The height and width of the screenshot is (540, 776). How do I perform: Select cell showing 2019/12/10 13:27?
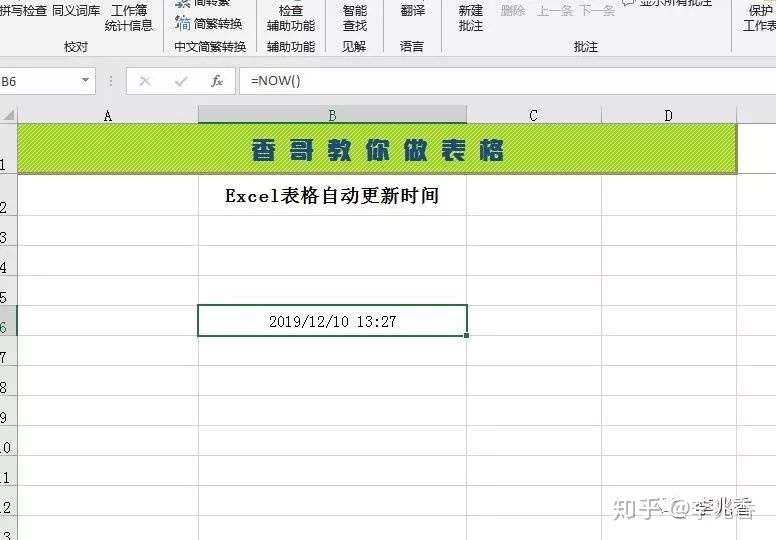tap(332, 321)
